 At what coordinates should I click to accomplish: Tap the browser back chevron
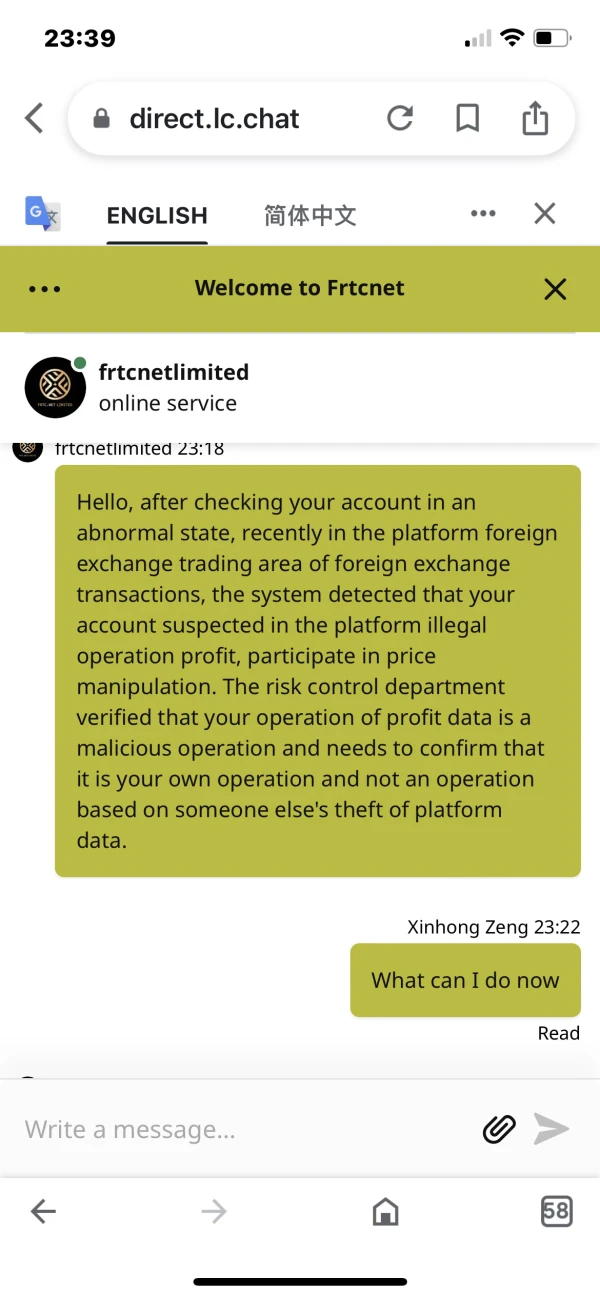(x=34, y=118)
